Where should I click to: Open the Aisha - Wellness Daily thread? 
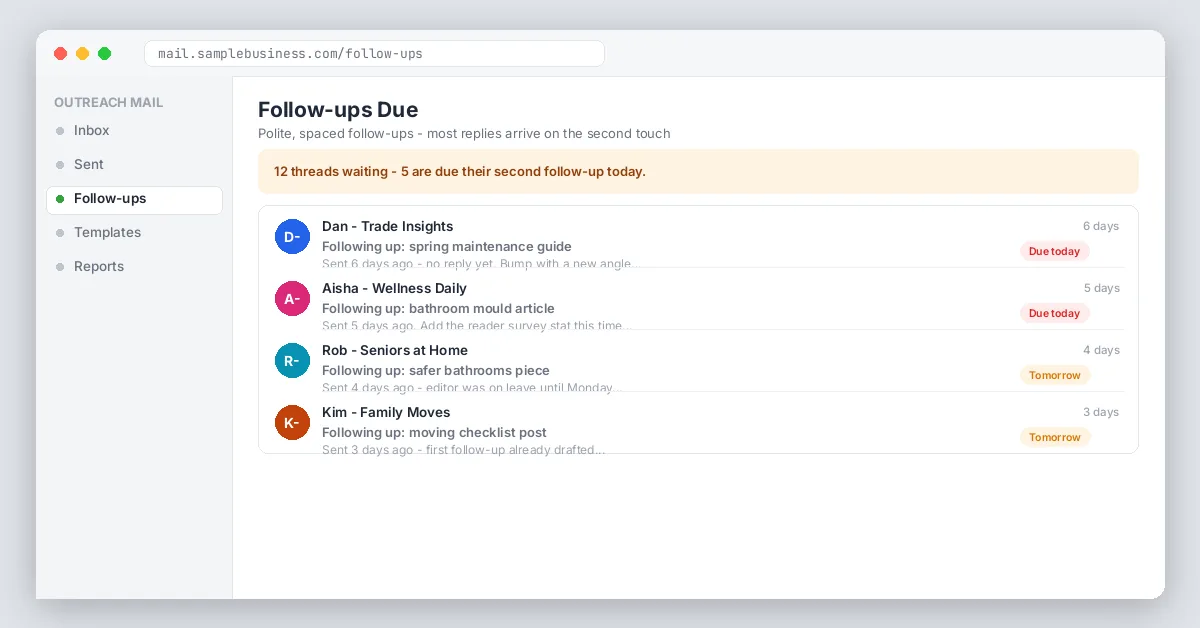(698, 299)
